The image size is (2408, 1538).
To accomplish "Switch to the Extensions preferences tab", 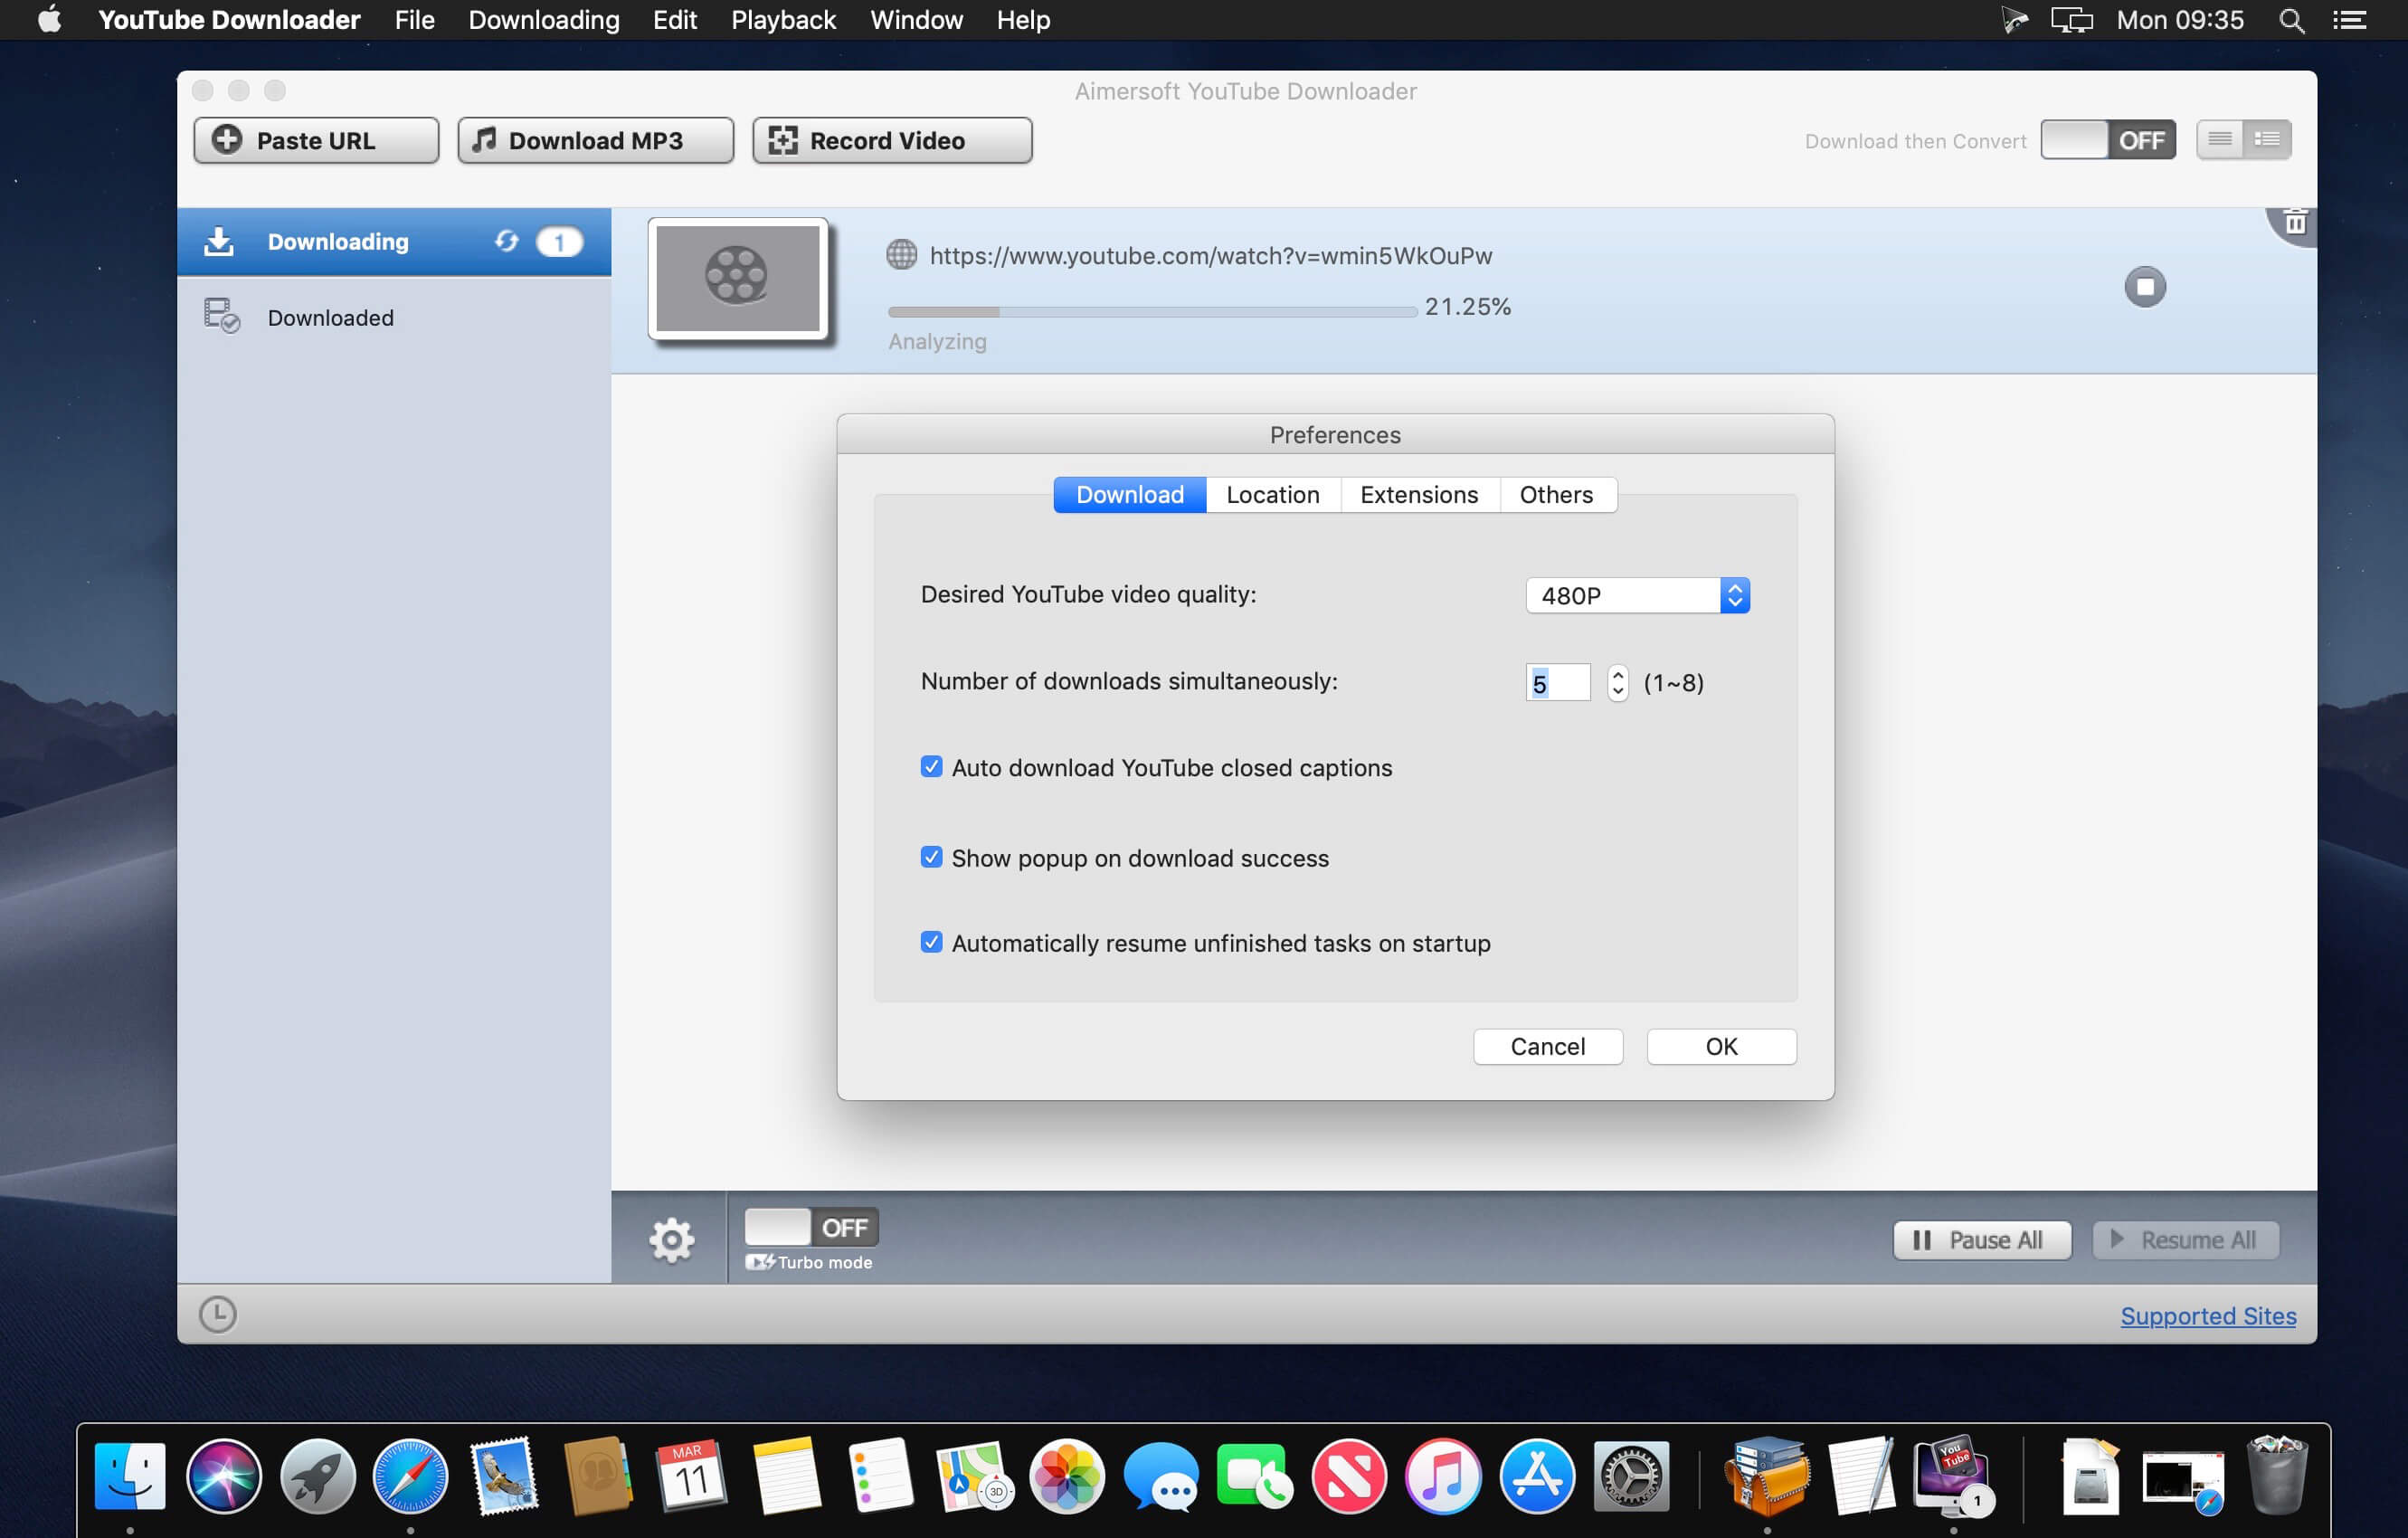I will (x=1420, y=491).
